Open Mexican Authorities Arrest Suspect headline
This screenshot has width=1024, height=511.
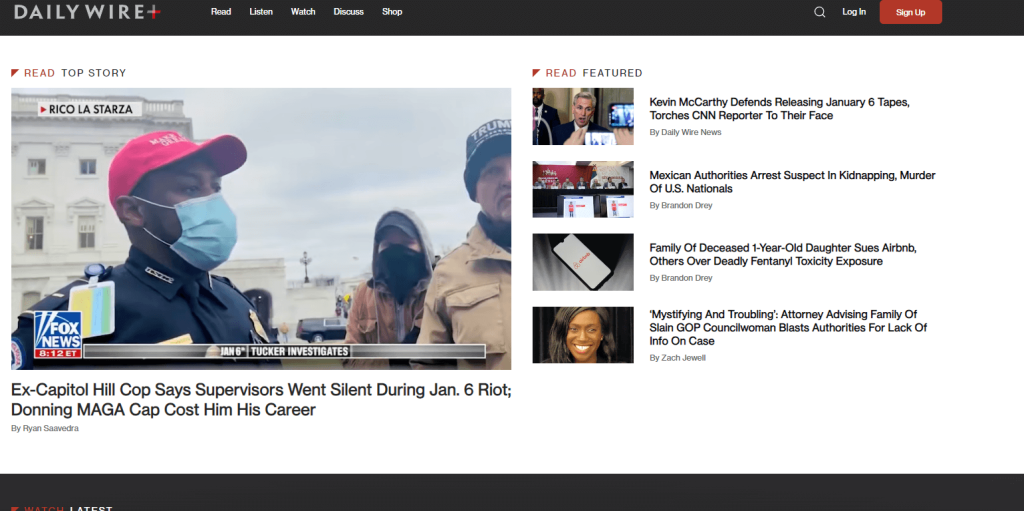point(792,182)
